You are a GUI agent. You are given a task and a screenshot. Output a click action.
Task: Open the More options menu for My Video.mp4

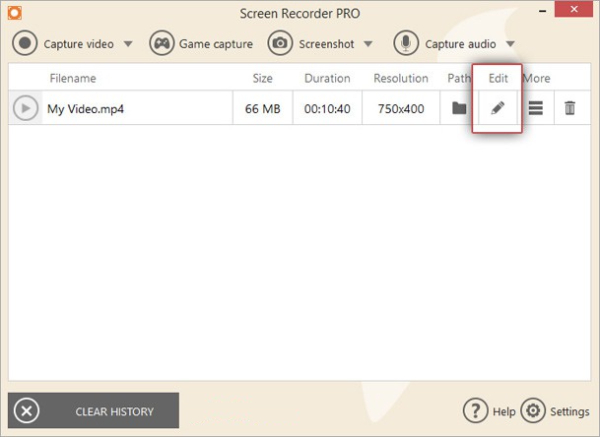[535, 108]
